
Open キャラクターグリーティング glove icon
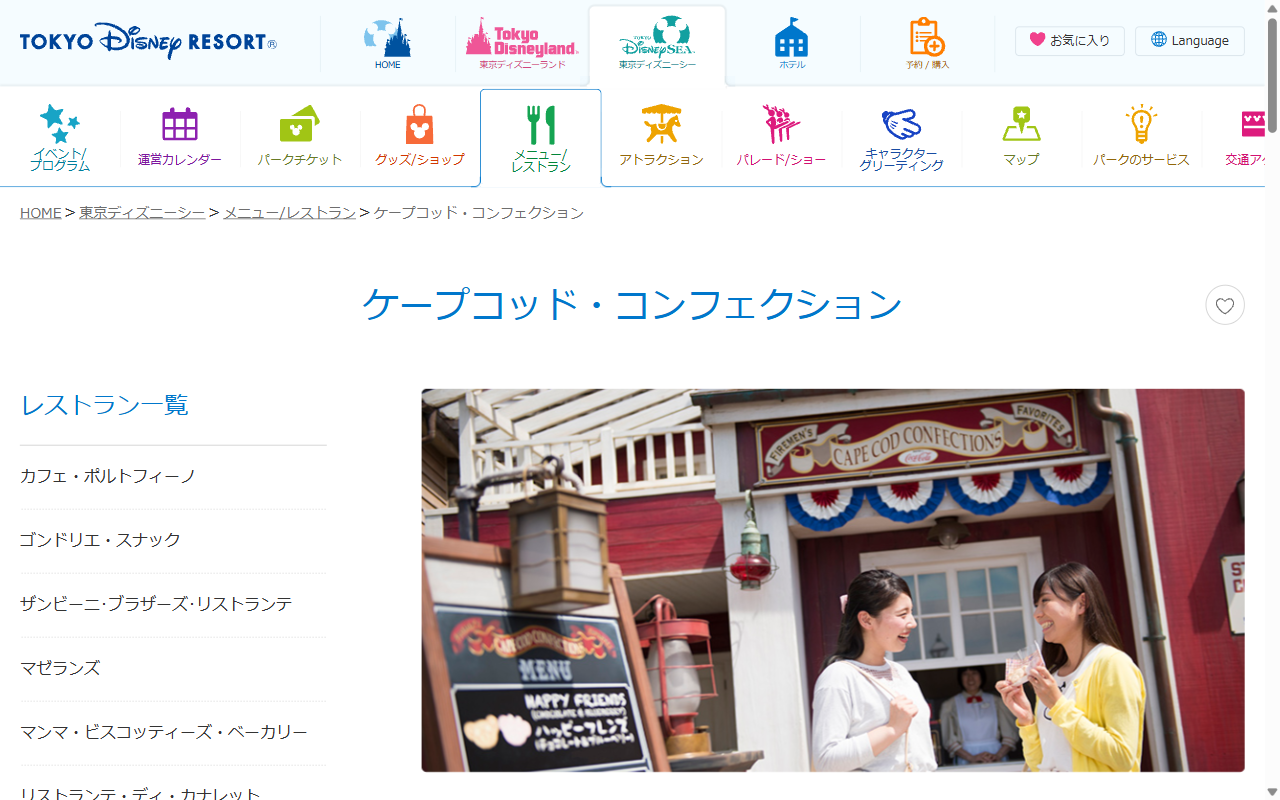901,138
